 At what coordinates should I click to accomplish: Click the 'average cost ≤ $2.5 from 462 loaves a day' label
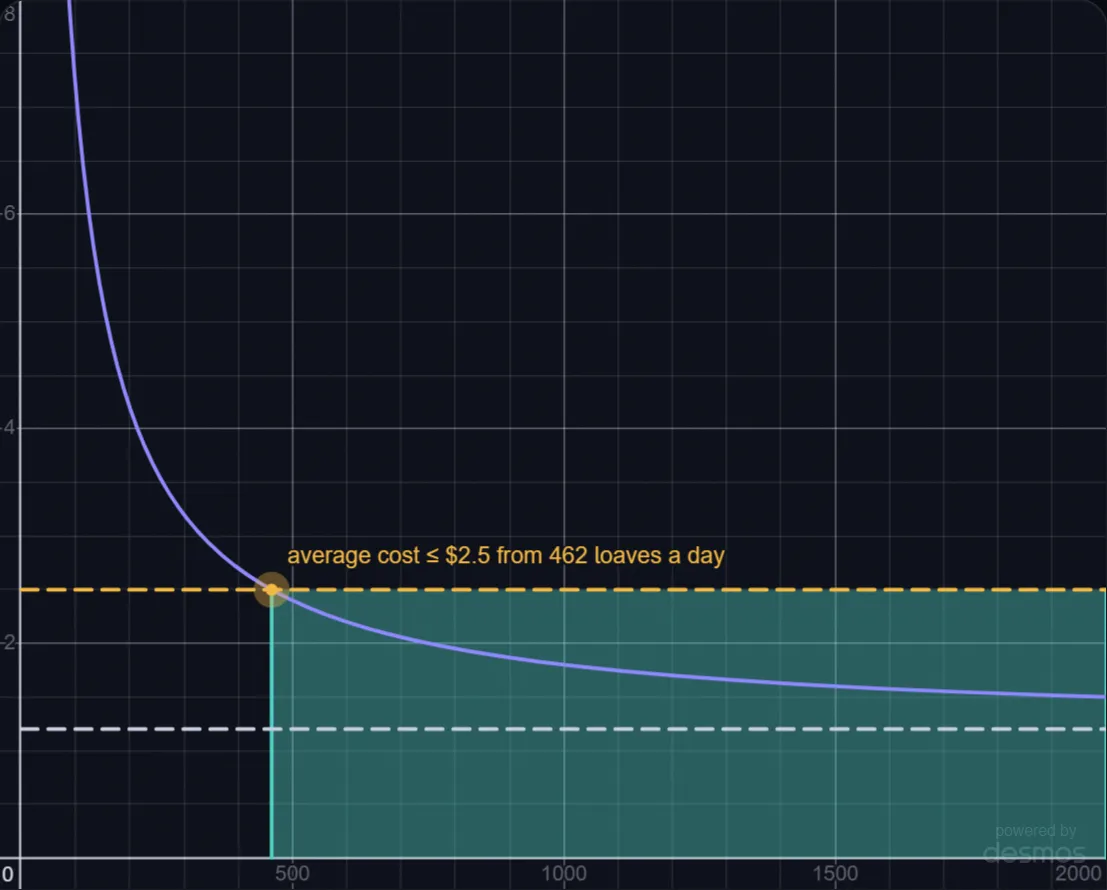pos(505,555)
